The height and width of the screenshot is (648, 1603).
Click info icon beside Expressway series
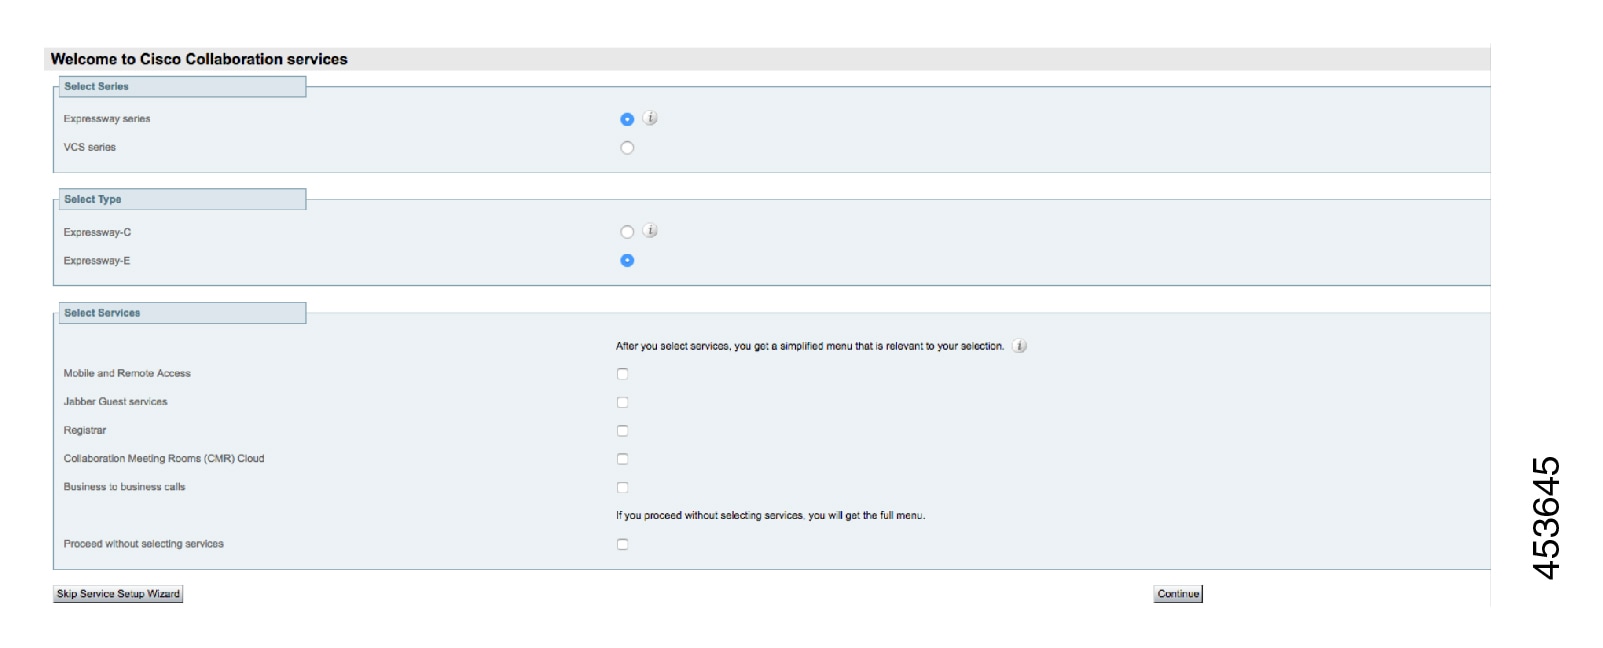650,118
